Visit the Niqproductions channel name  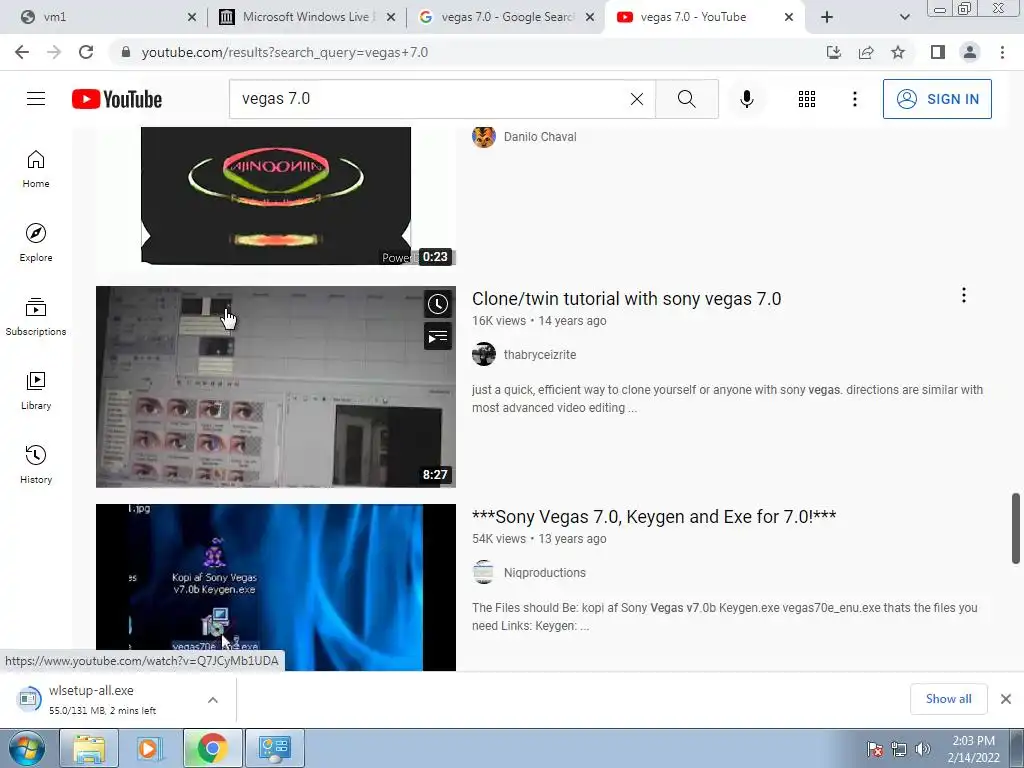[544, 573]
